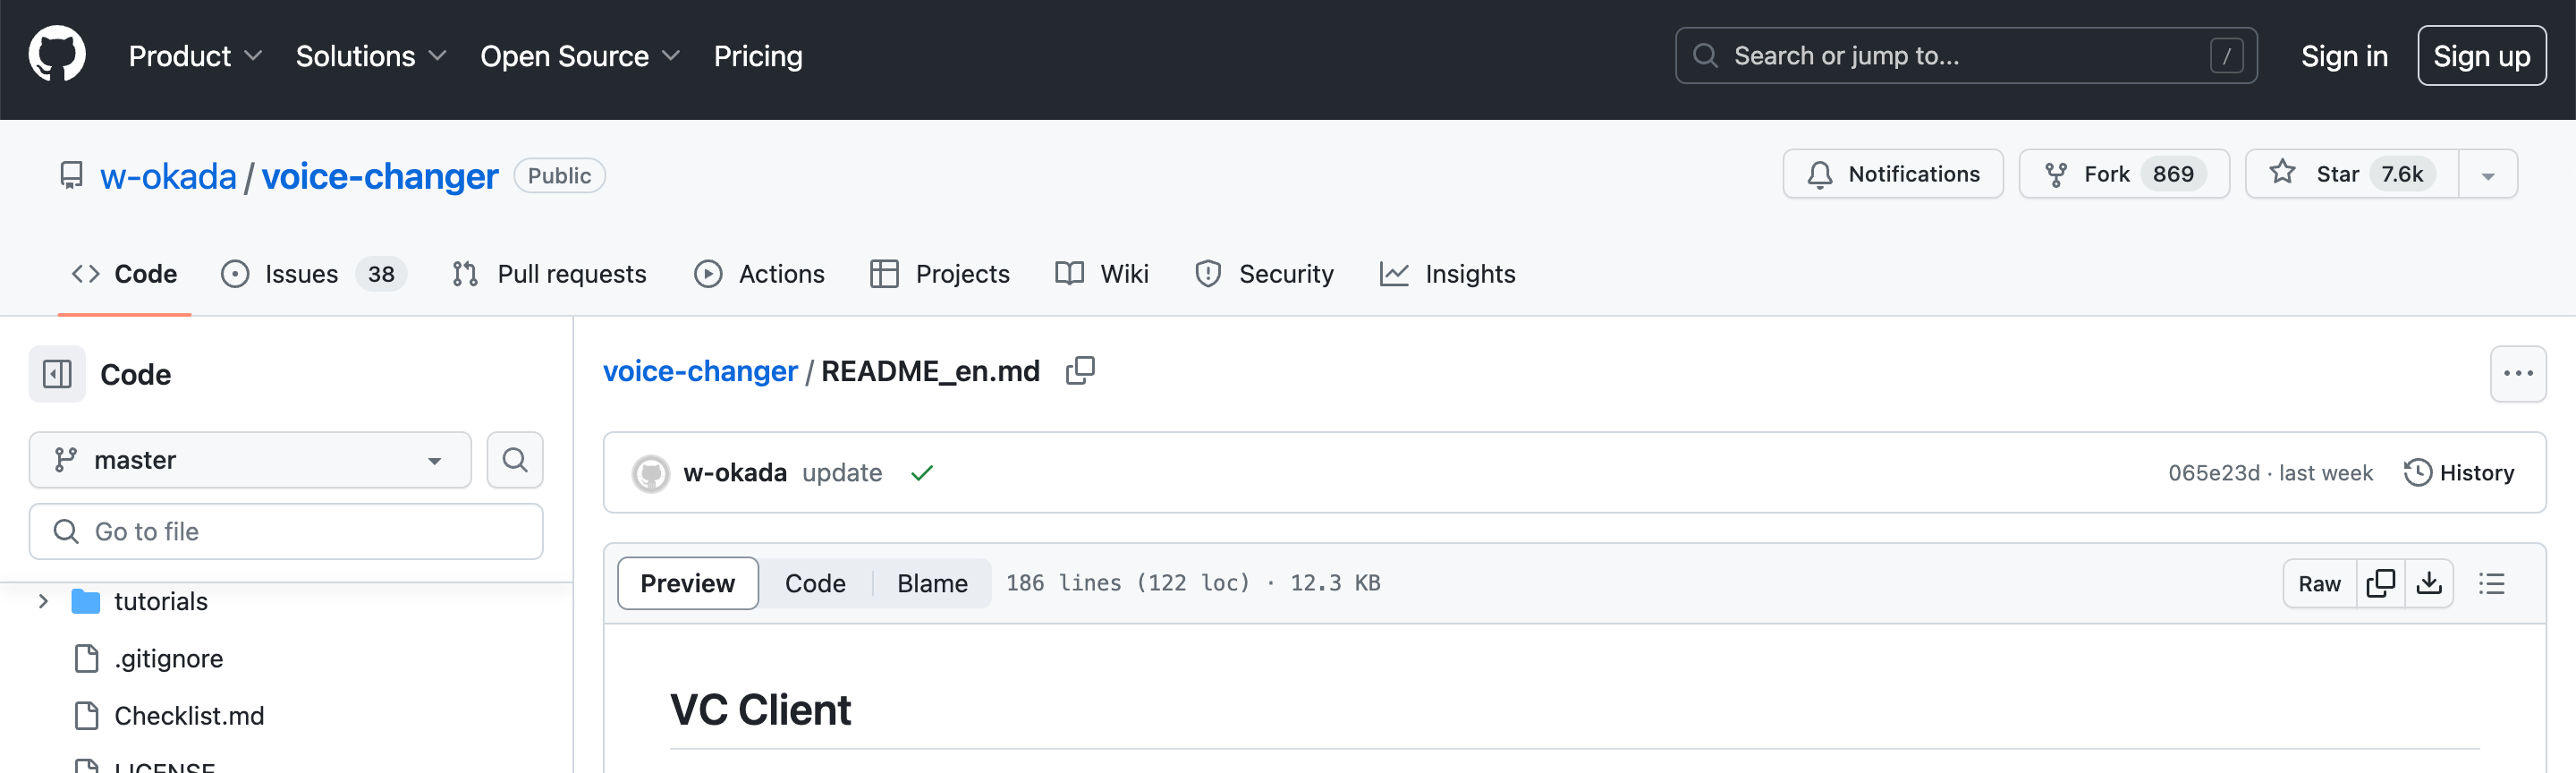The image size is (2576, 773).
Task: Open the .gitignore file
Action: click(x=168, y=658)
